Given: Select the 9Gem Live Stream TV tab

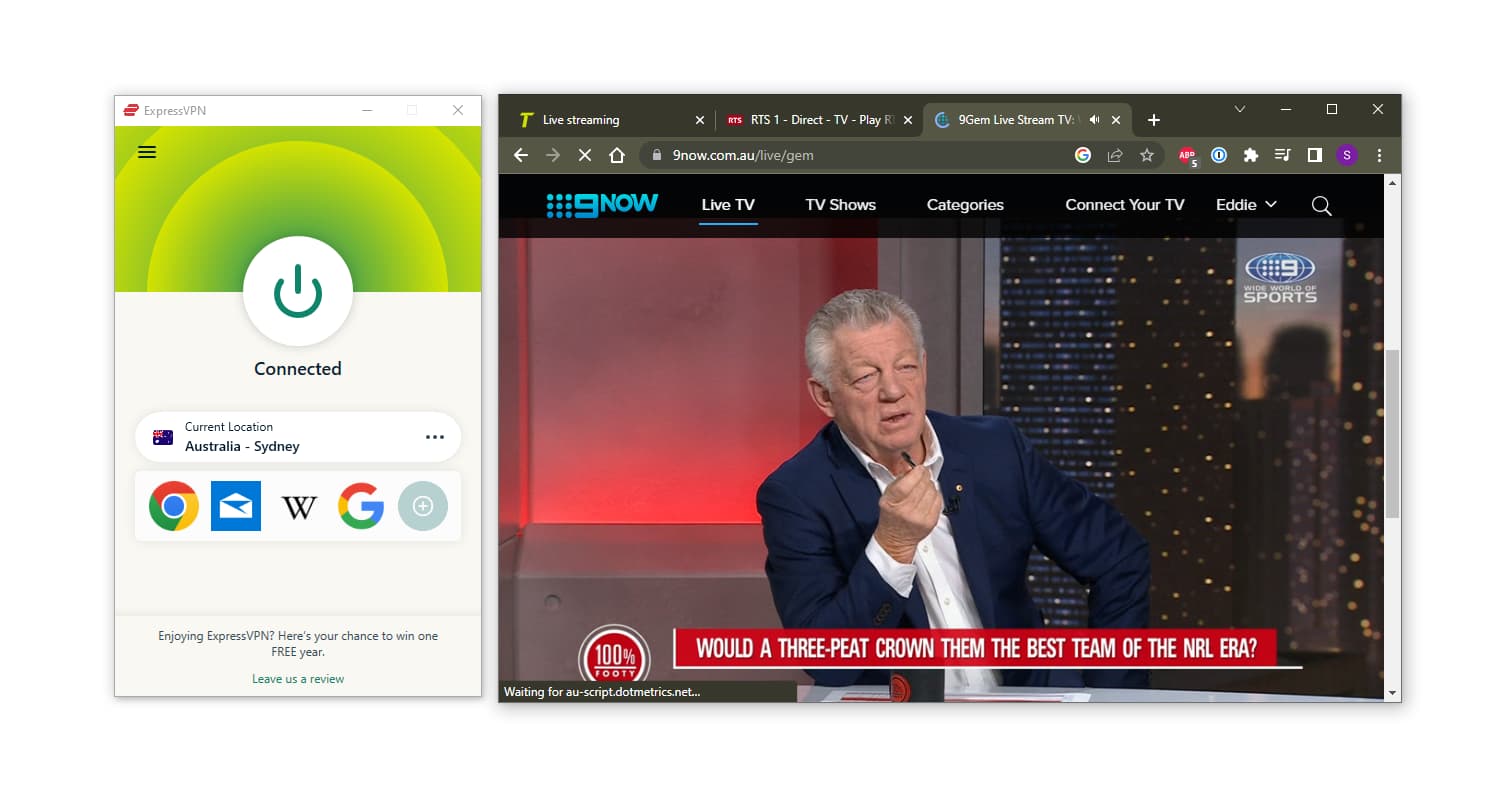Looking at the screenshot, I should coord(1028,120).
